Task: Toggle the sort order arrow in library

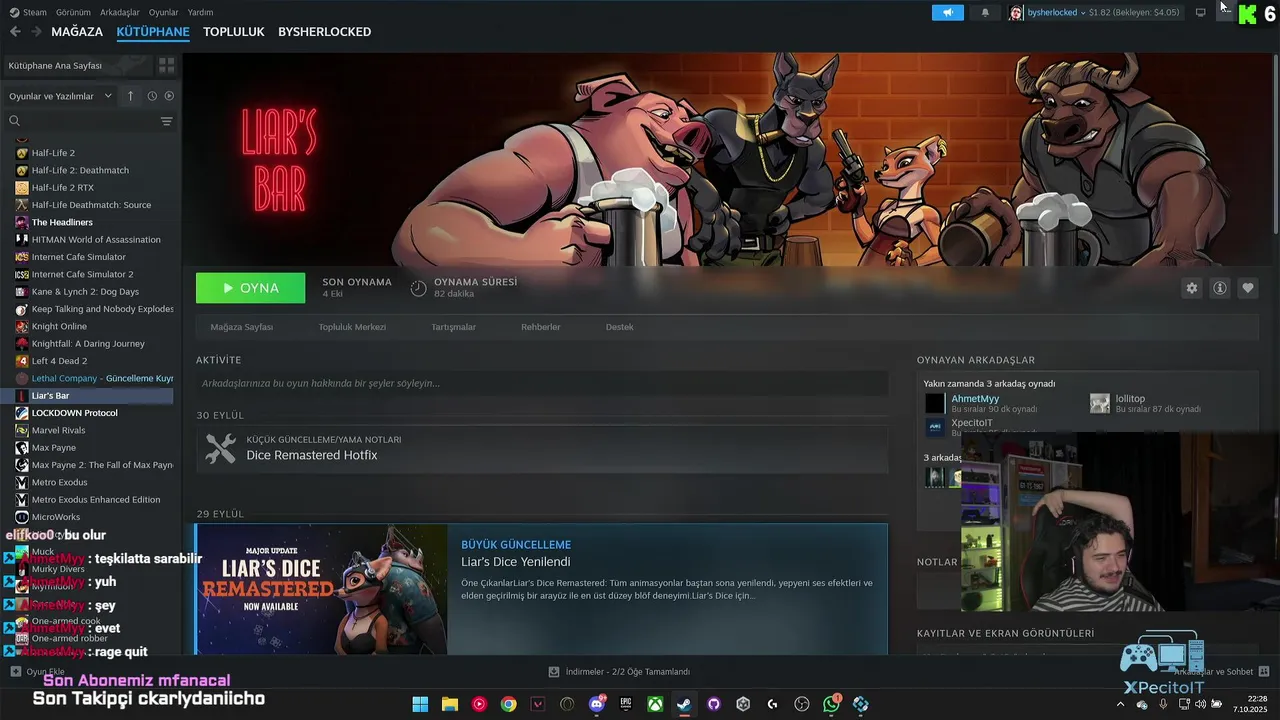Action: (x=130, y=96)
